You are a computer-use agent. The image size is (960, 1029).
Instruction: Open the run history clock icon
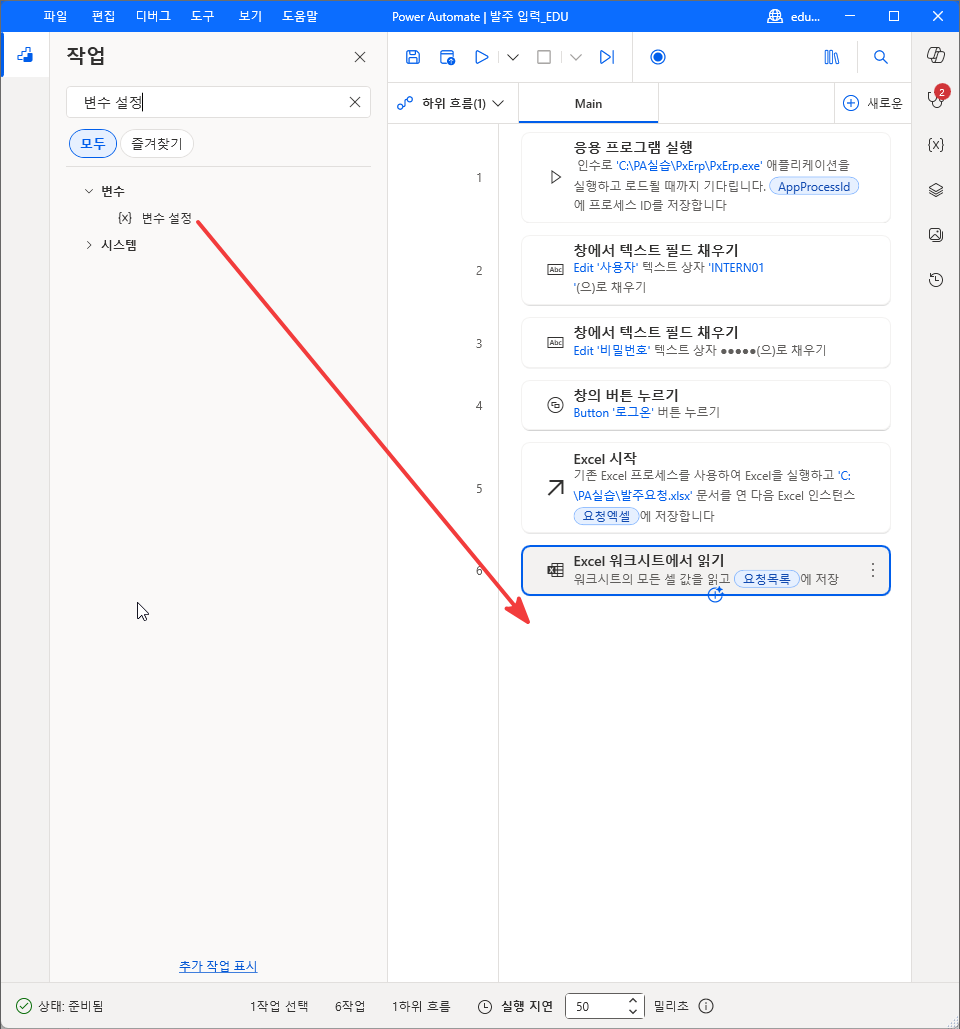(936, 280)
